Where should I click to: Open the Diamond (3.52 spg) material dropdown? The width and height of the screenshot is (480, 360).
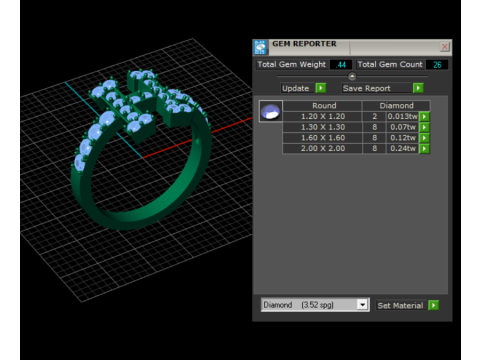point(315,305)
